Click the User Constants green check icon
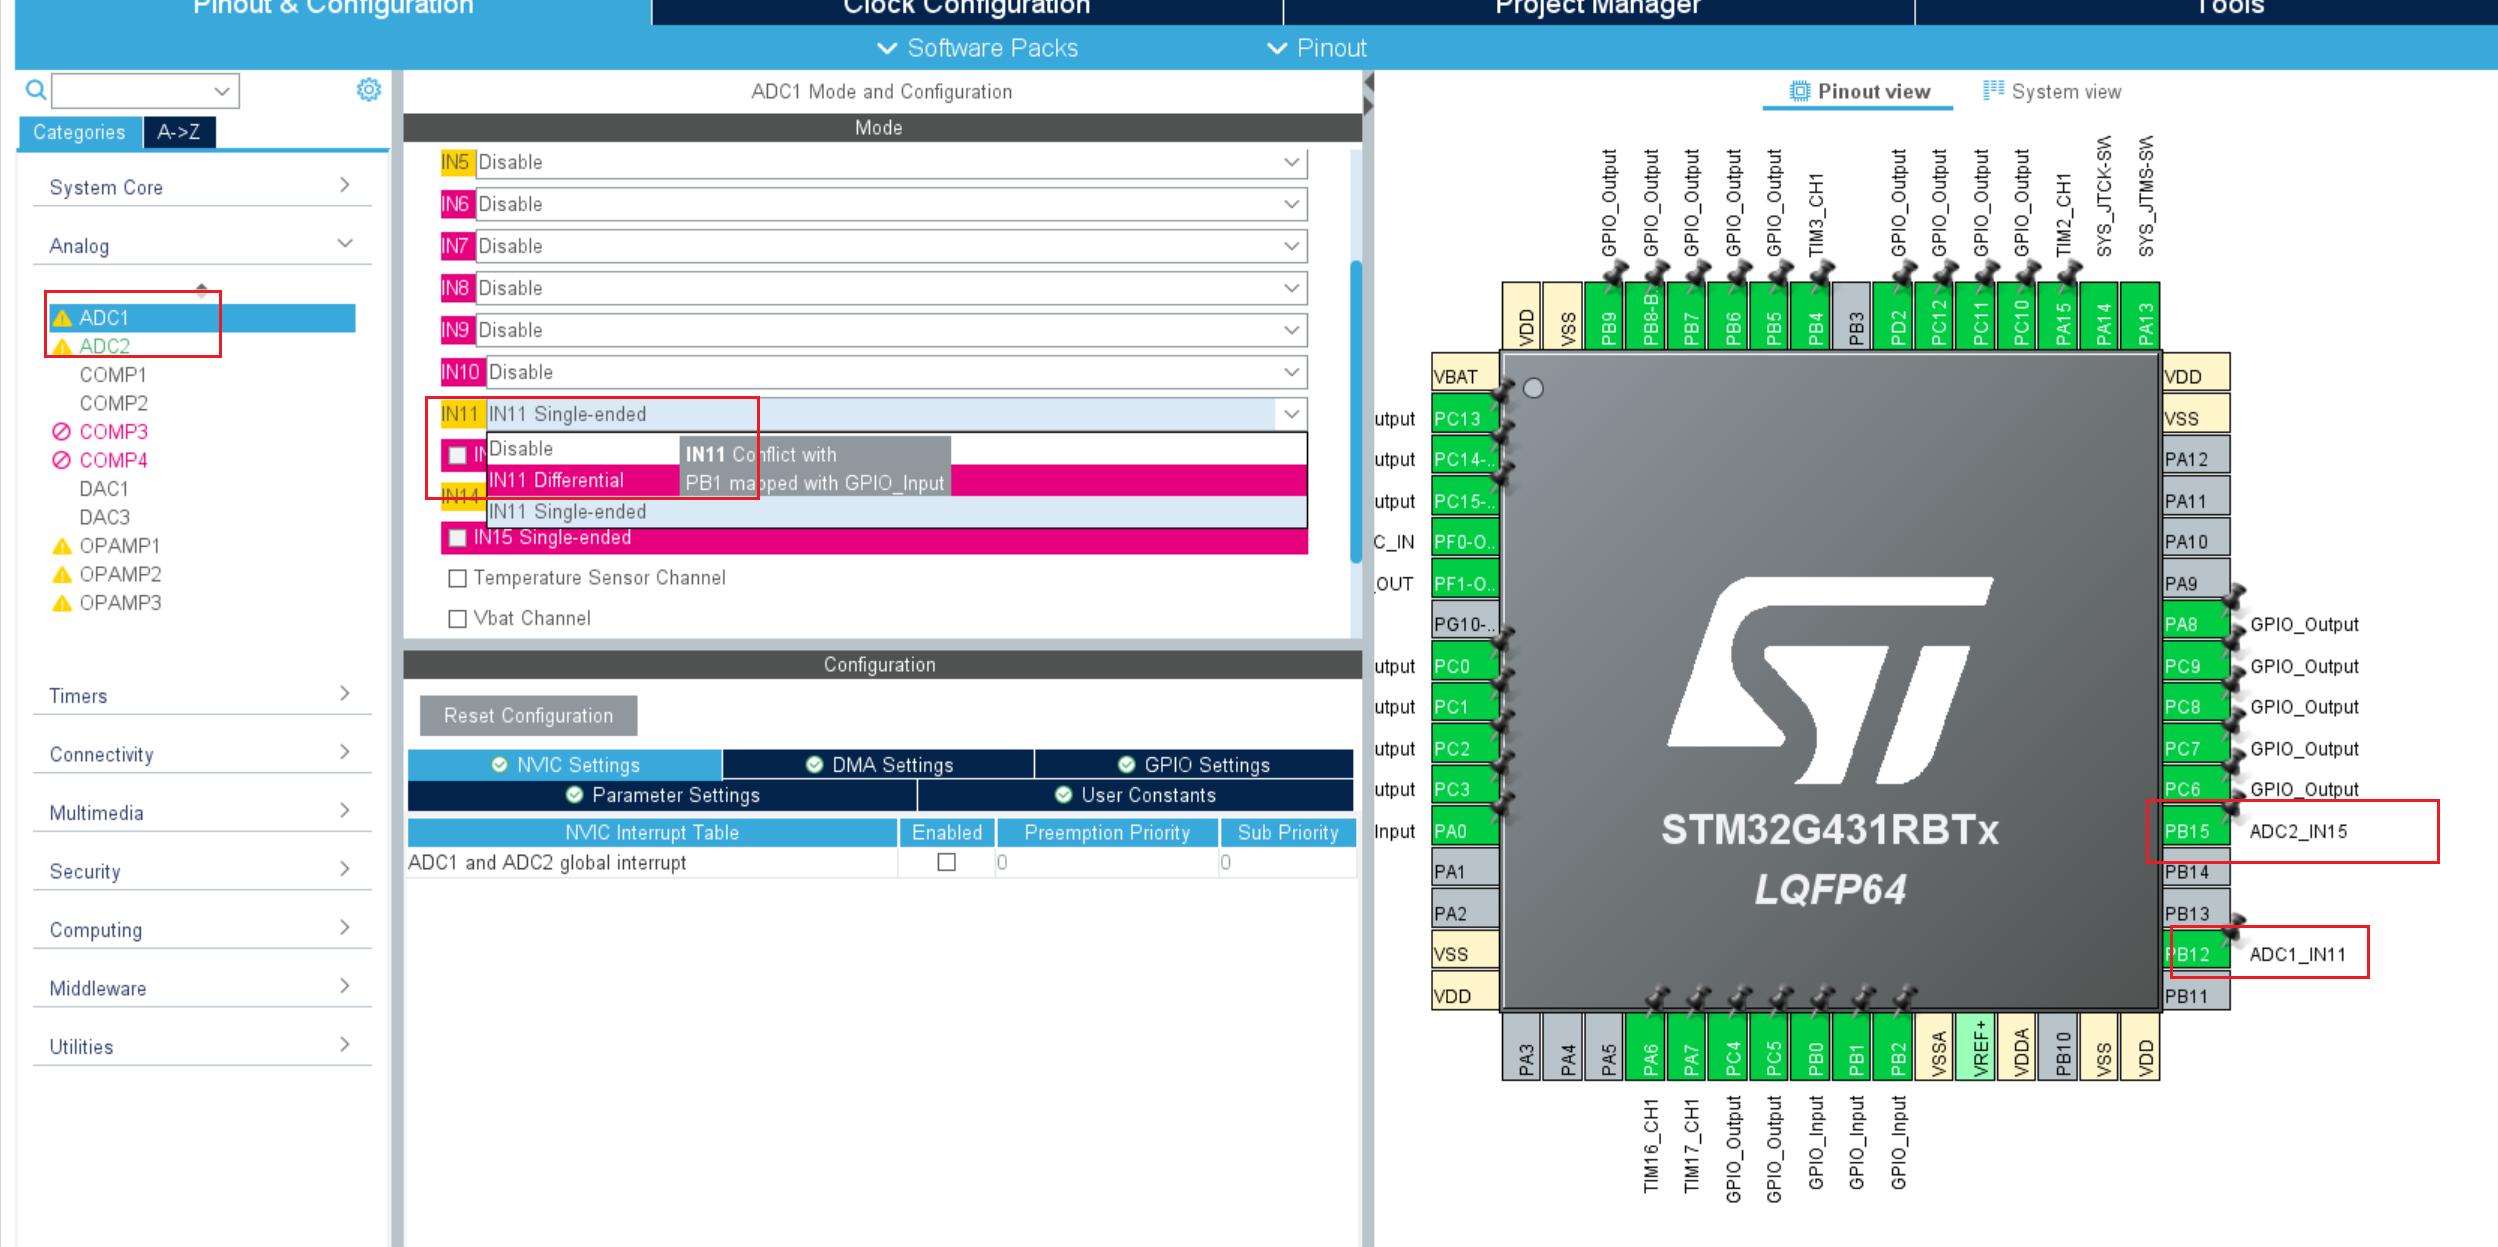2498x1247 pixels. 1064,795
